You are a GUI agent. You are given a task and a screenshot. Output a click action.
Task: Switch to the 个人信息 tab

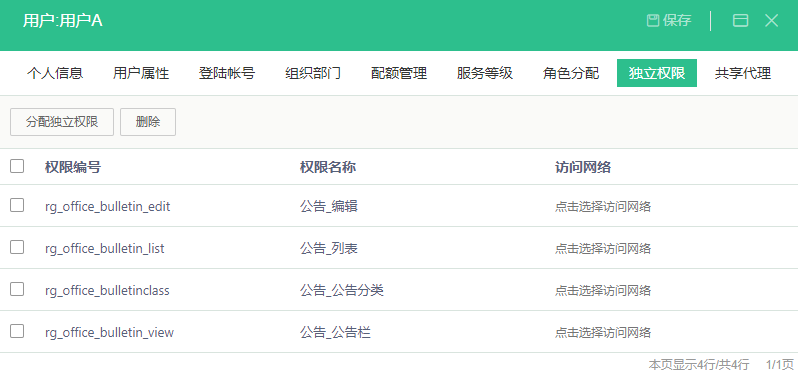pyautogui.click(x=55, y=73)
